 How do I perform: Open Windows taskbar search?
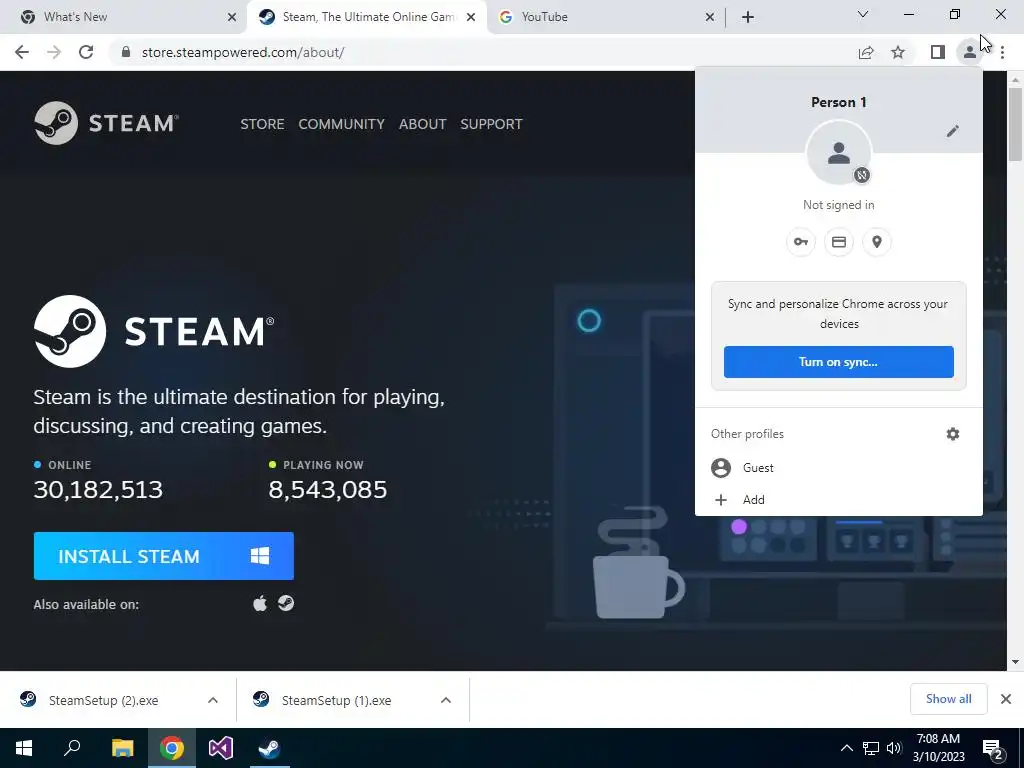[72, 748]
